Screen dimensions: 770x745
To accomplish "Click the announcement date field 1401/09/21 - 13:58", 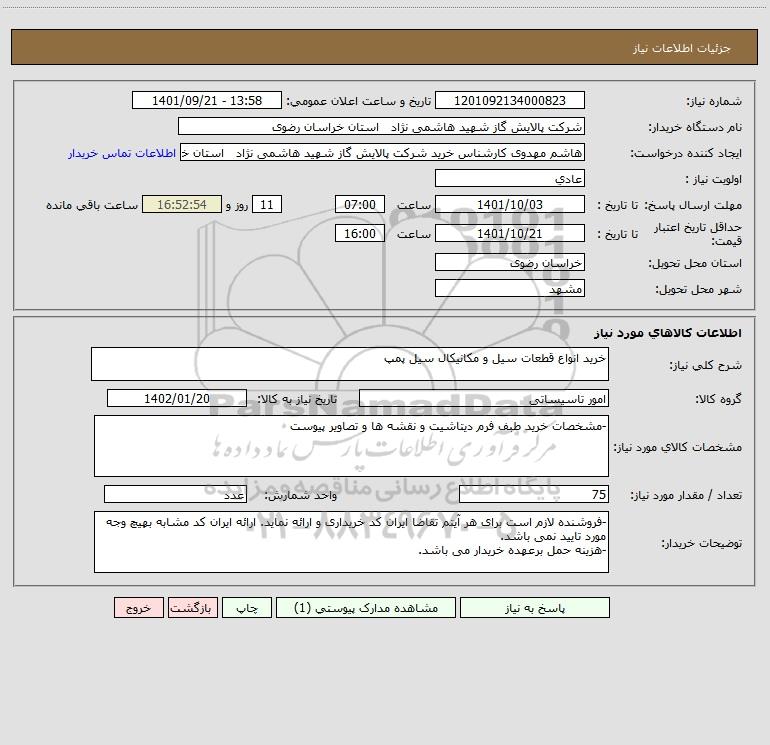I will click(x=207, y=100).
